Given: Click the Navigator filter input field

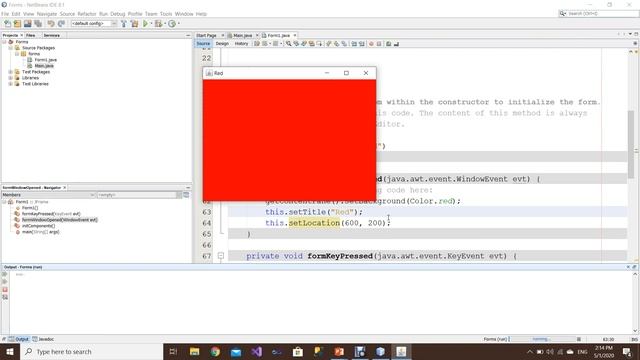Looking at the screenshot, I should tap(136, 195).
